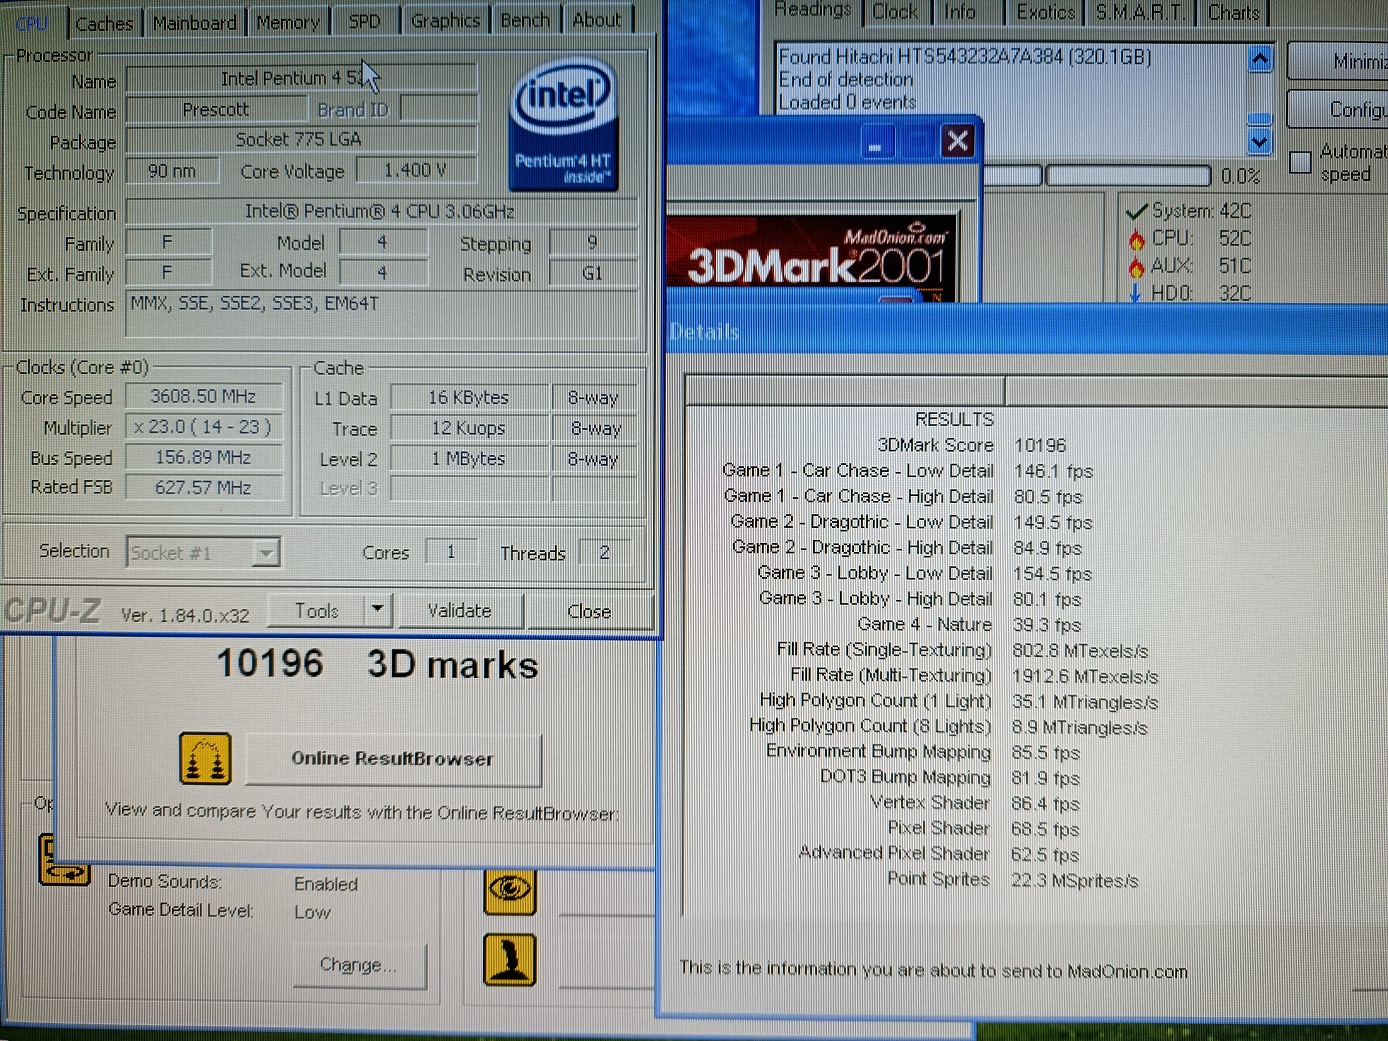Open the Readings tab in SpeedFan
This screenshot has width=1388, height=1041.
(x=813, y=10)
